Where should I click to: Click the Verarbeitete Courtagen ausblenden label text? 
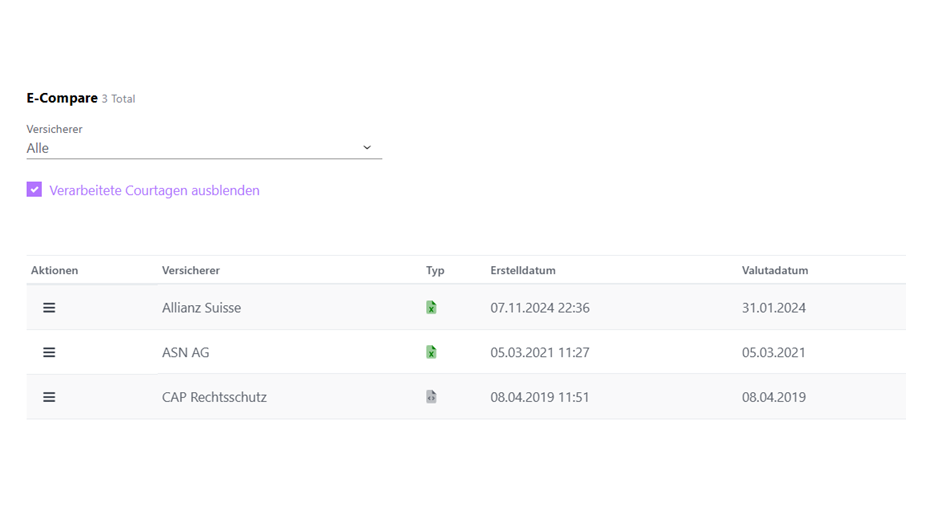point(154,190)
